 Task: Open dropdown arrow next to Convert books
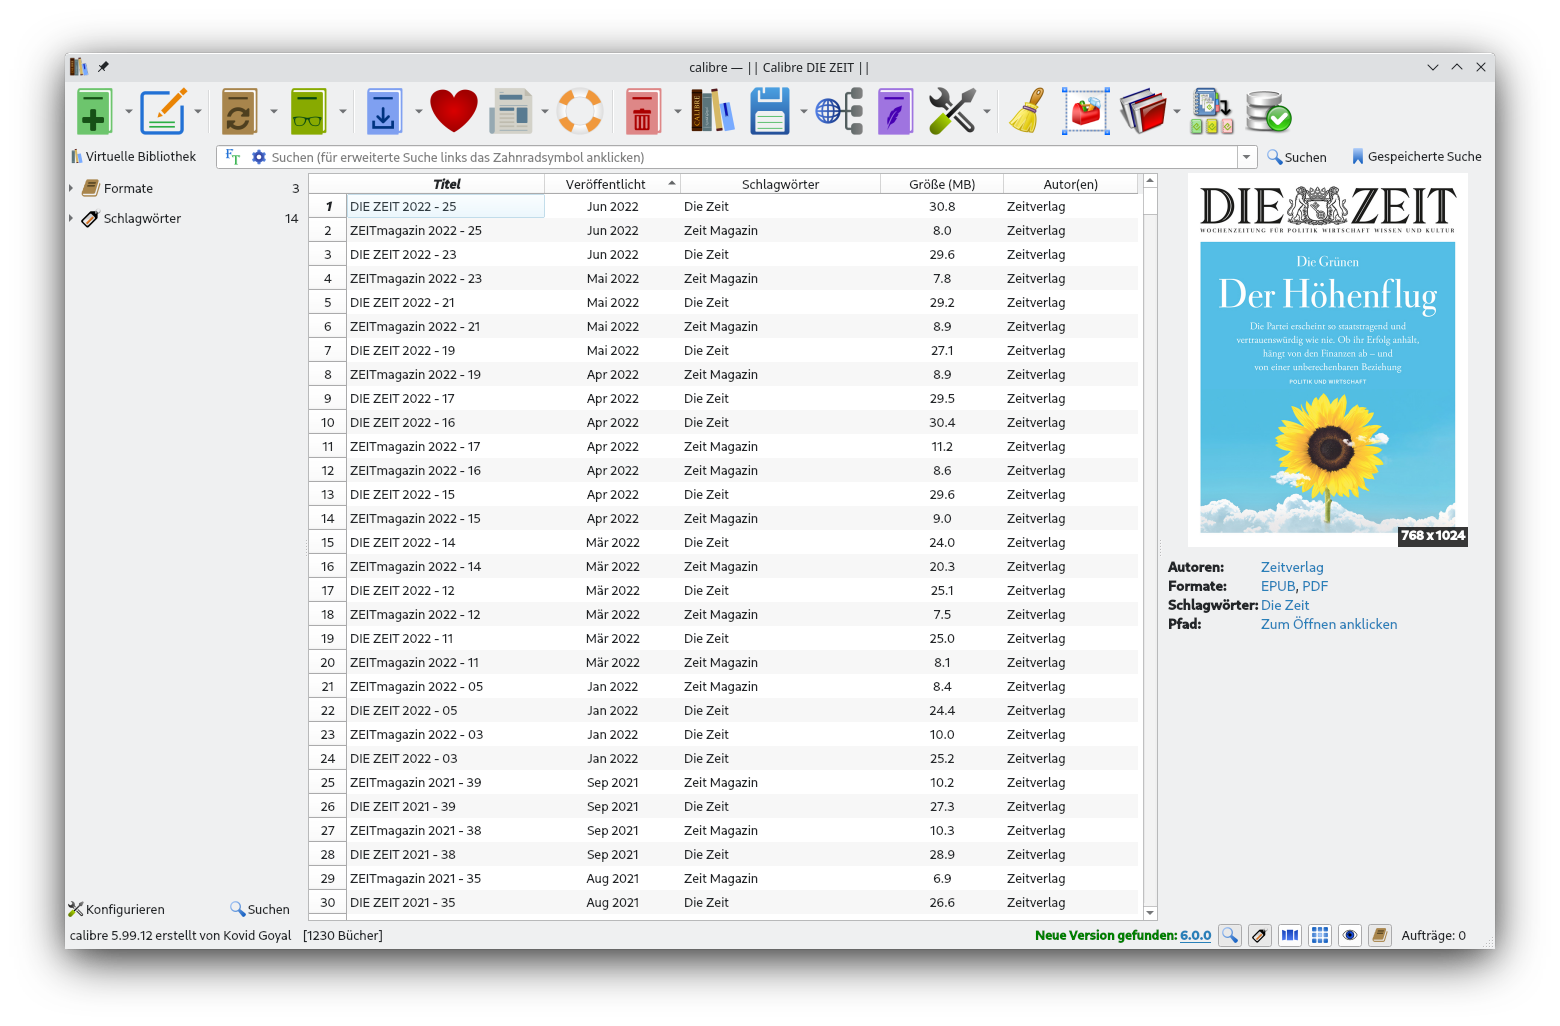pyautogui.click(x=273, y=112)
